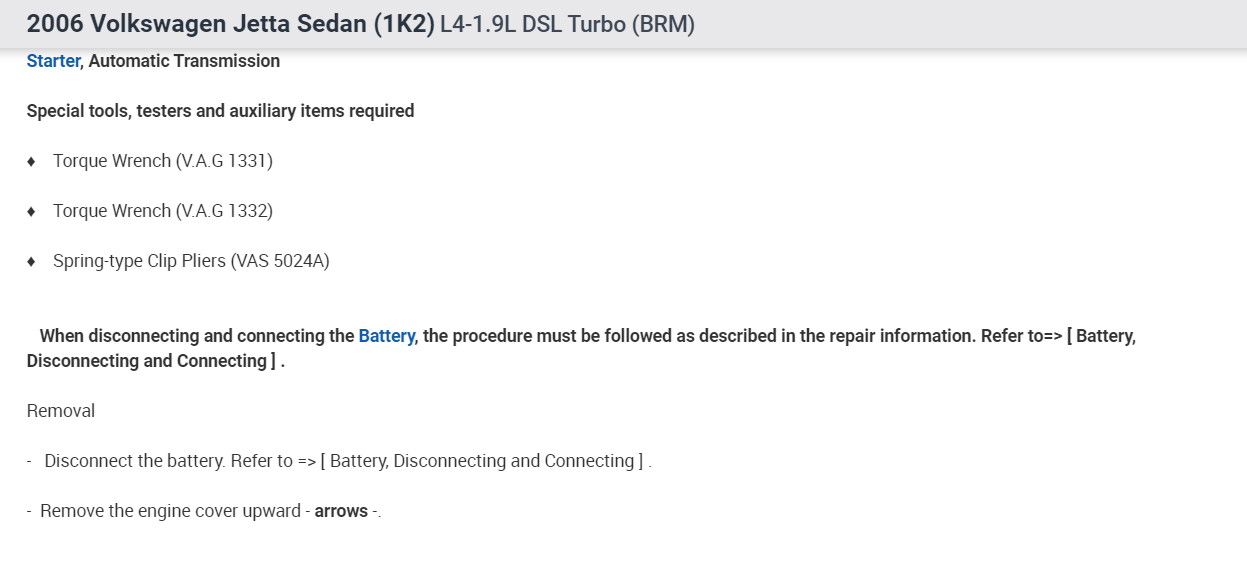Select the Torque Wrench (V.A.G 1331) entry

[x=163, y=161]
